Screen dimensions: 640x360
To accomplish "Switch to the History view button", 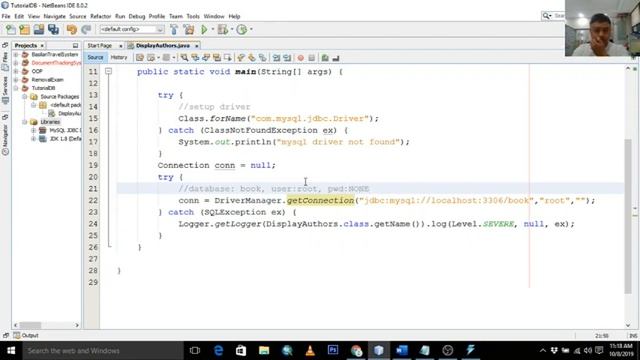I will [x=119, y=58].
